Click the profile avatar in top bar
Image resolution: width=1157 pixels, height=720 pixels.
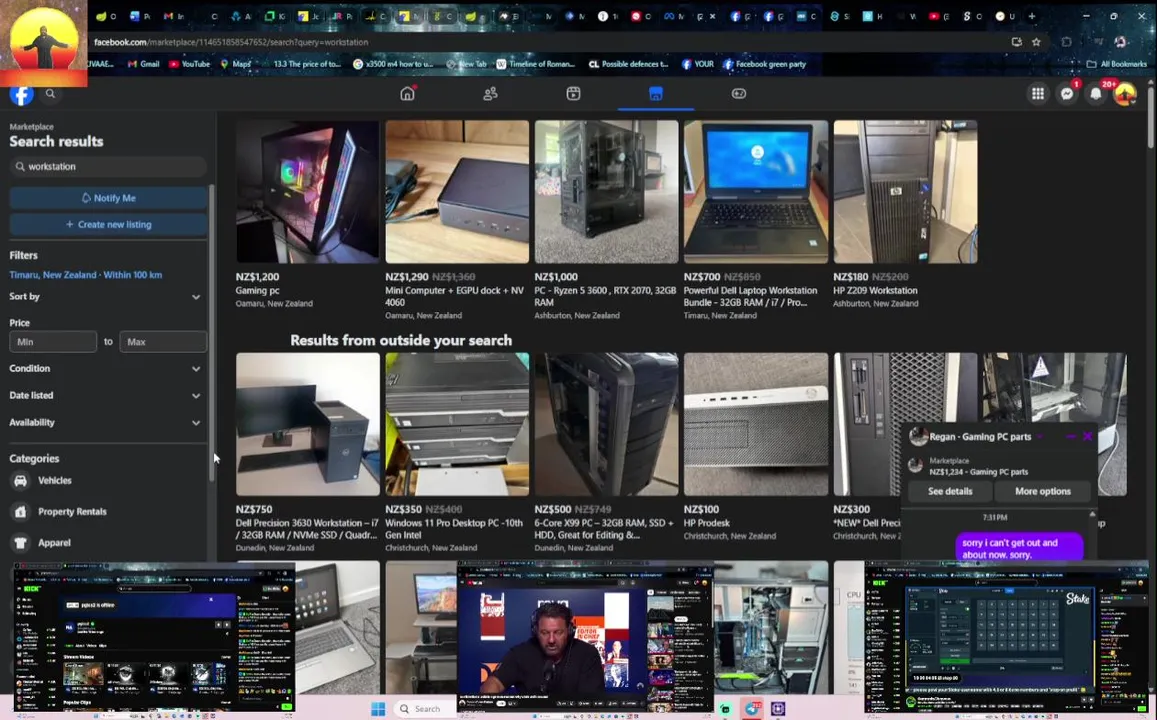coord(1125,94)
